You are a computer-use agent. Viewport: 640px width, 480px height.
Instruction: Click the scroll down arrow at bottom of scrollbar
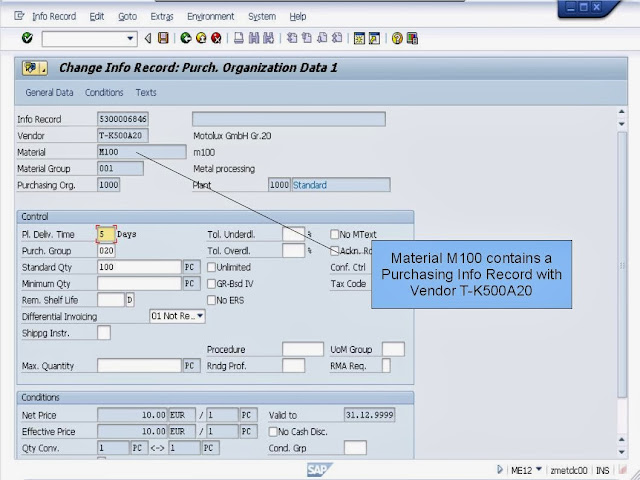(622, 452)
